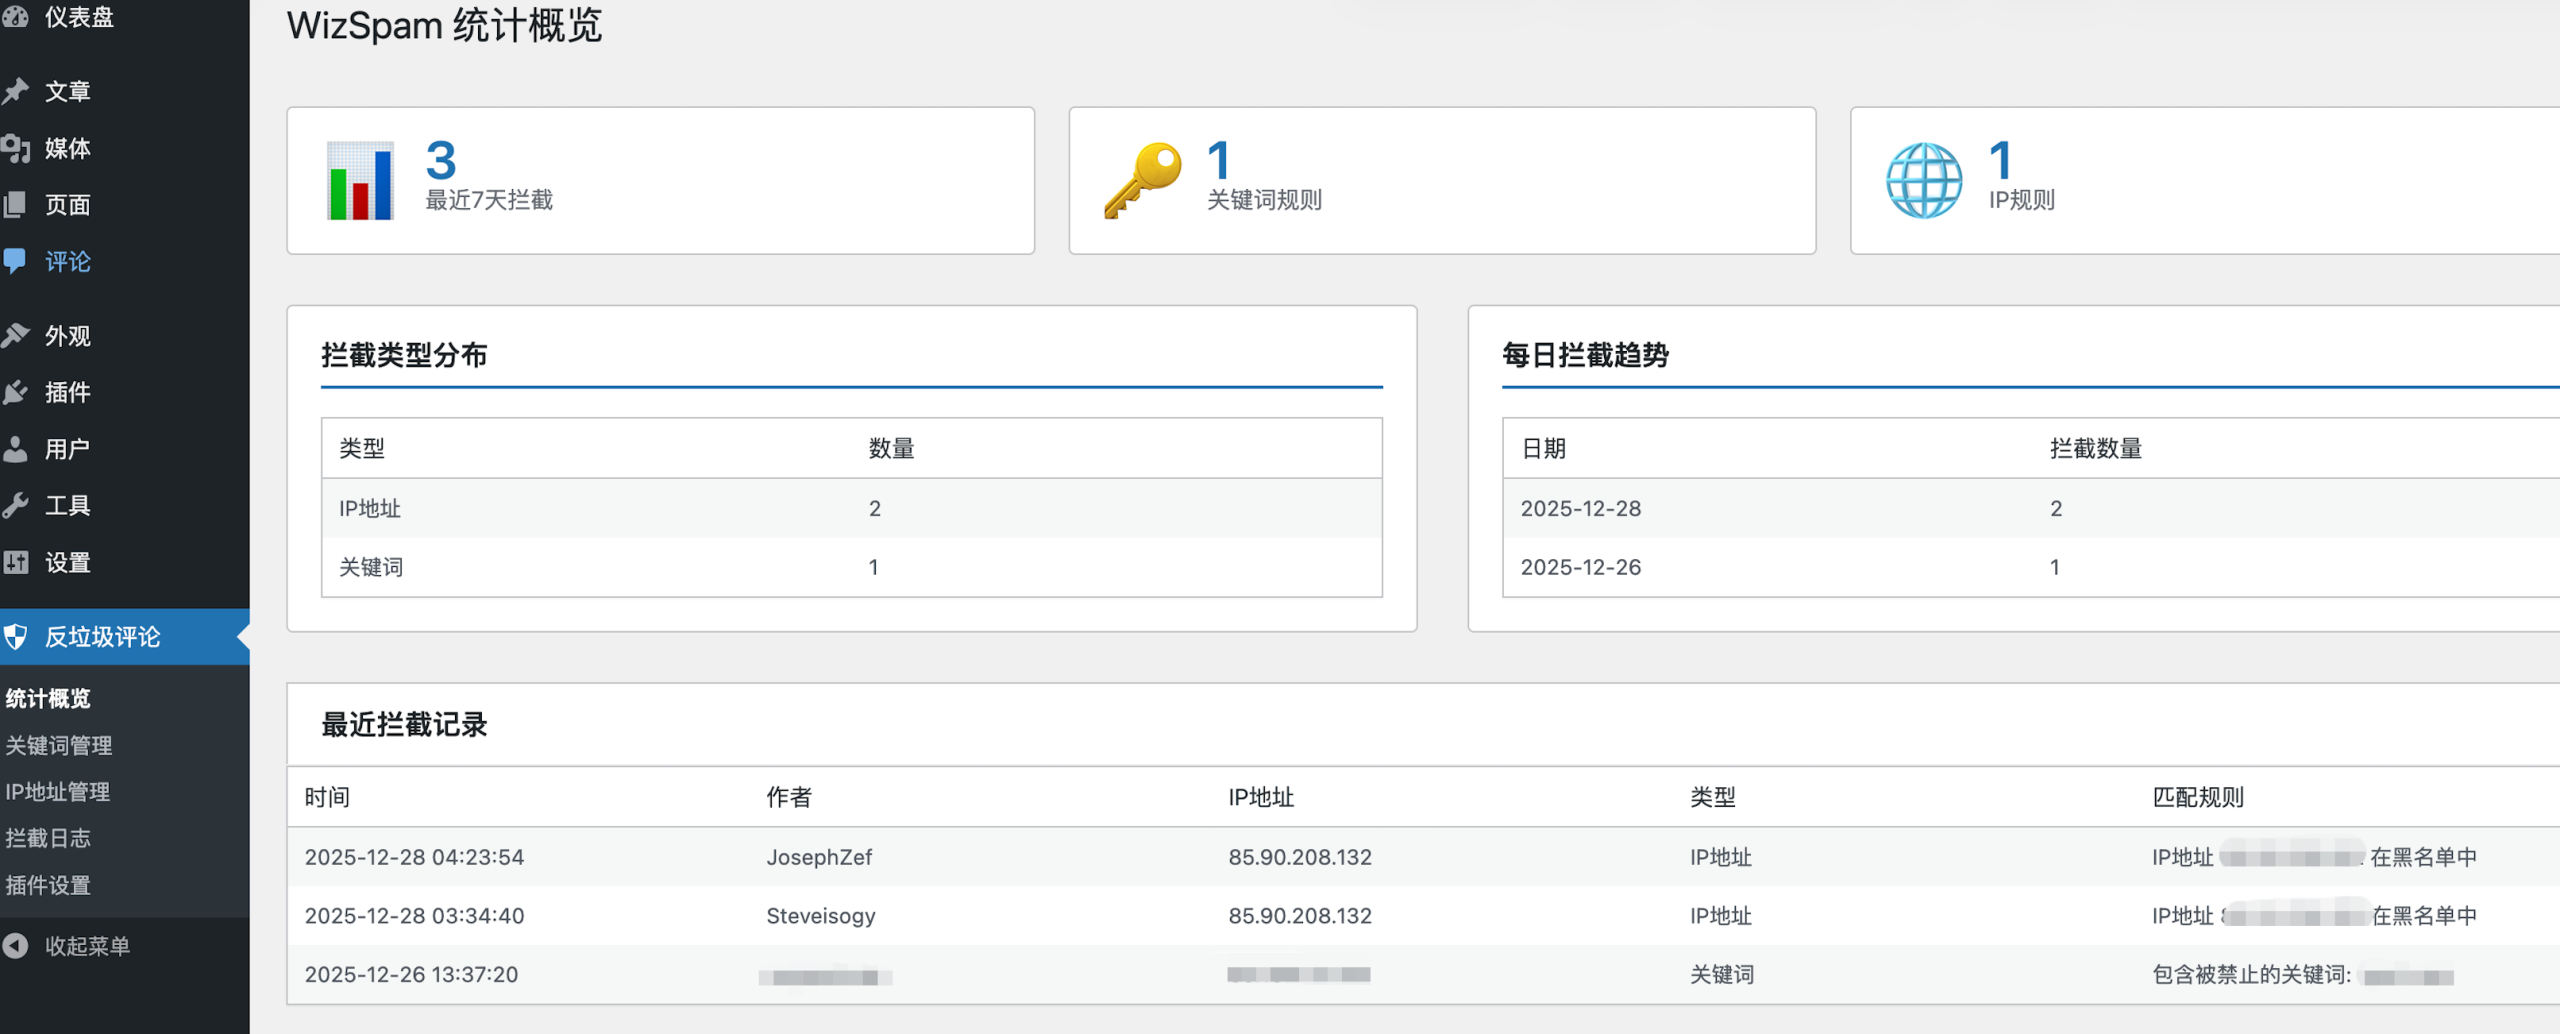This screenshot has height=1034, width=2560.
Task: Click the Dashboard gauge icon in sidebar
Action: [15, 17]
